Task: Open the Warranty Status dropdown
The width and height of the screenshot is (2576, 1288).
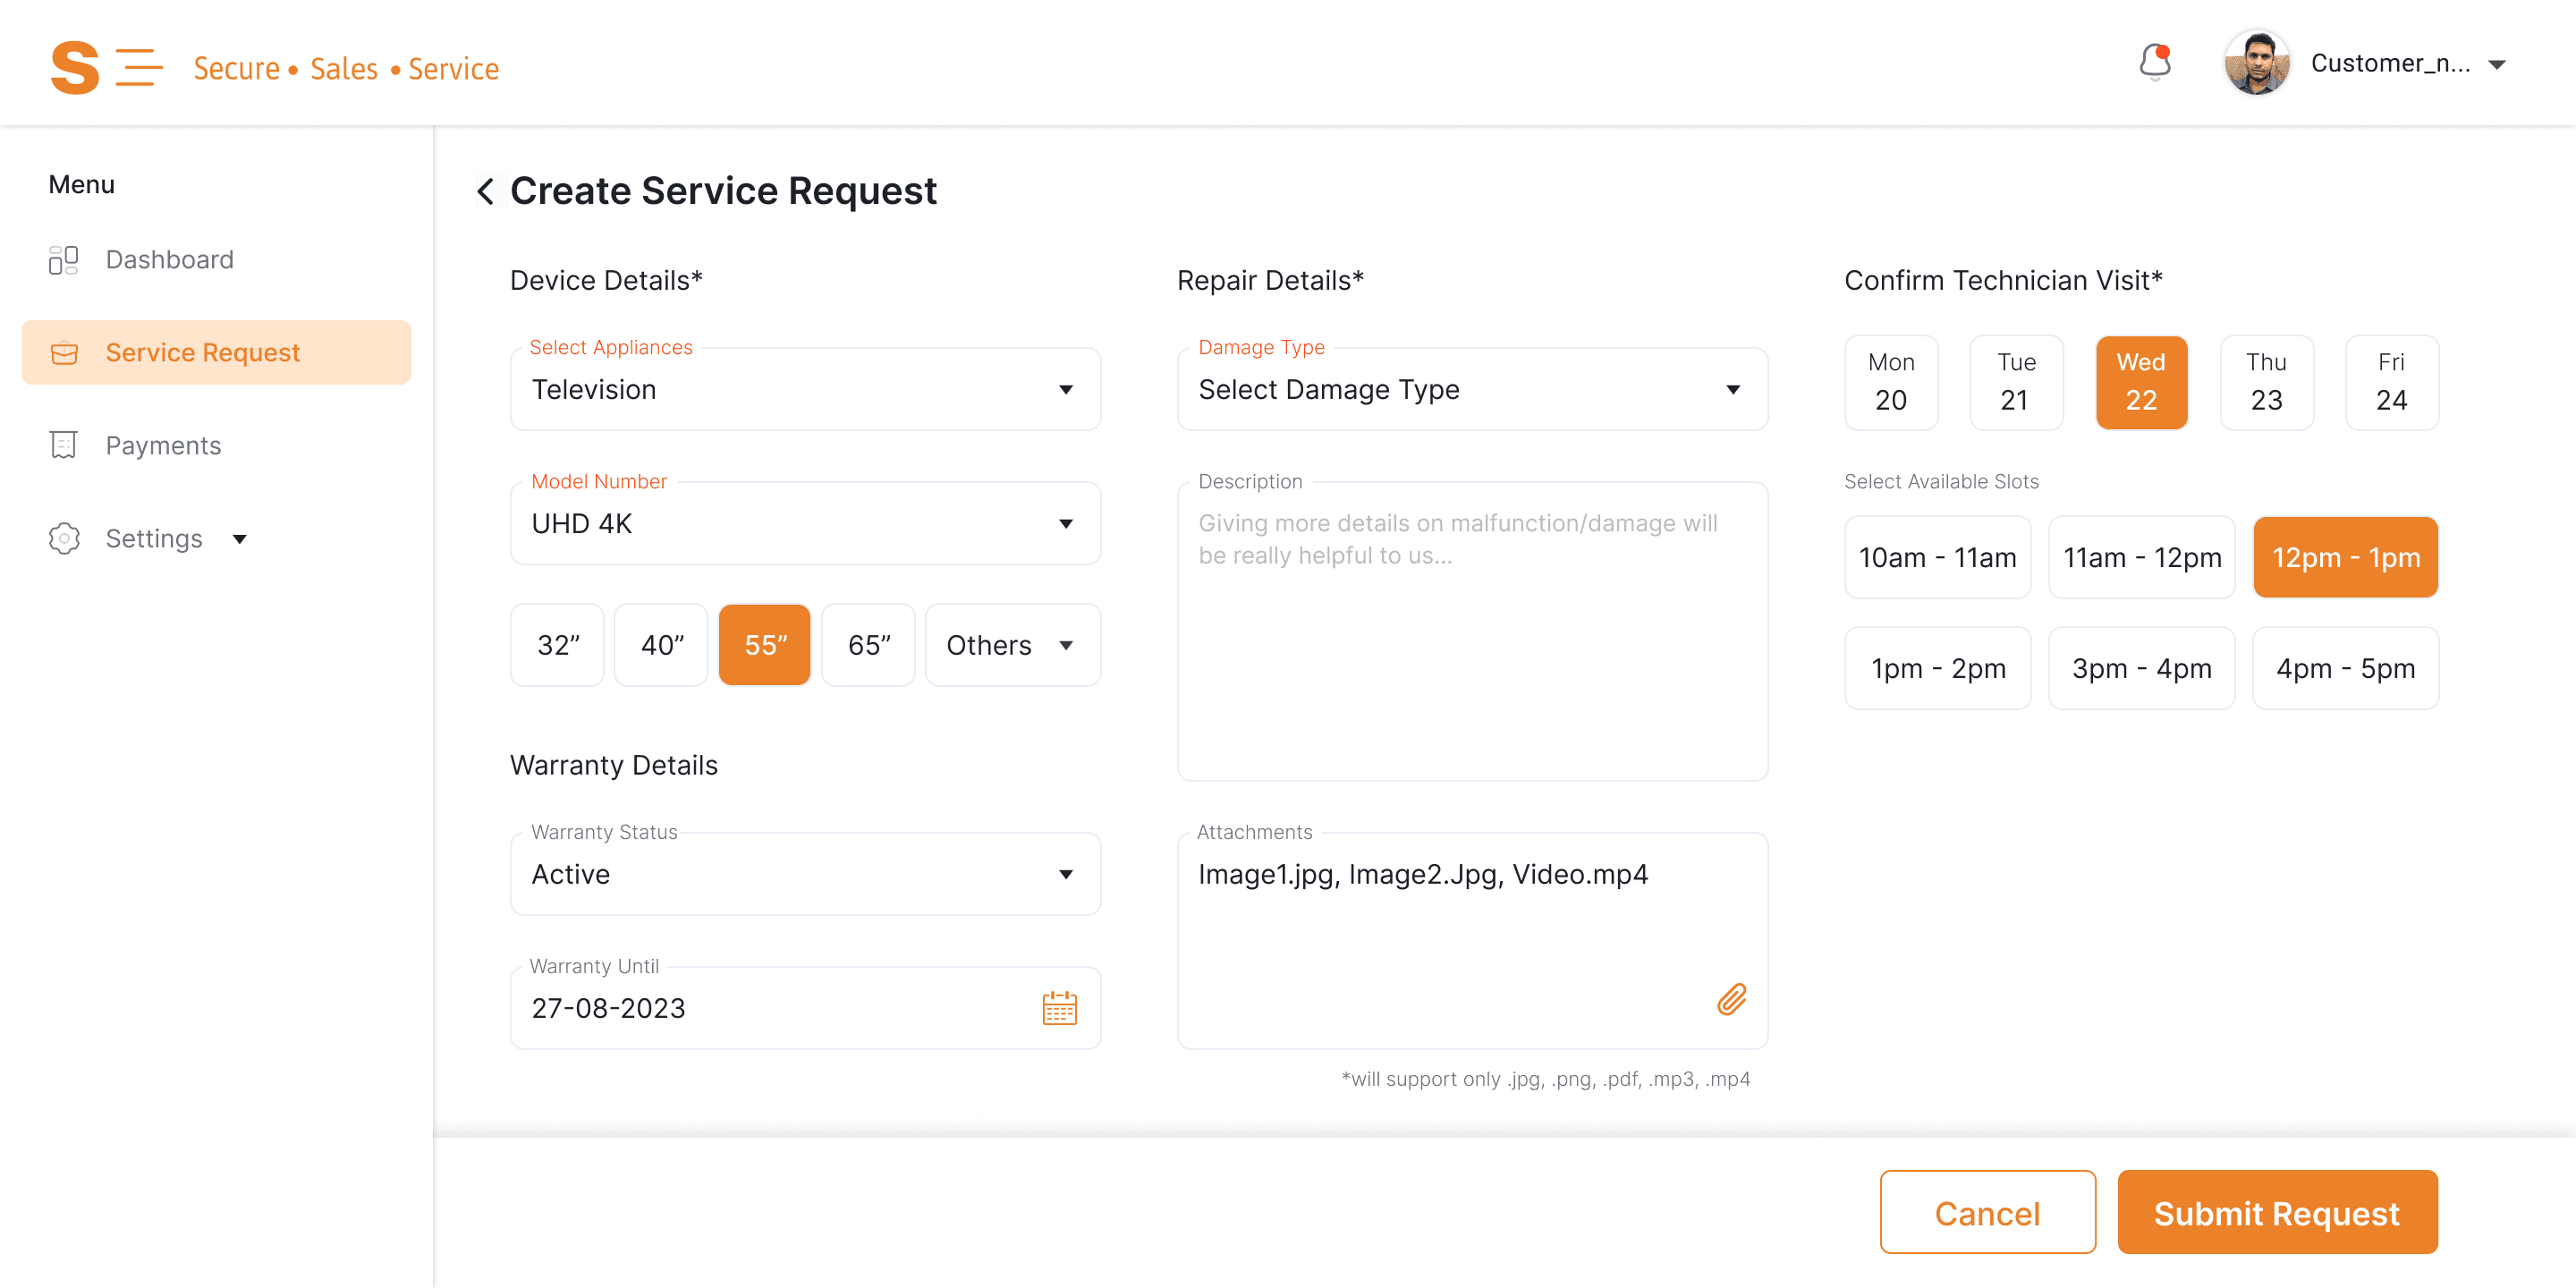Action: pos(805,874)
